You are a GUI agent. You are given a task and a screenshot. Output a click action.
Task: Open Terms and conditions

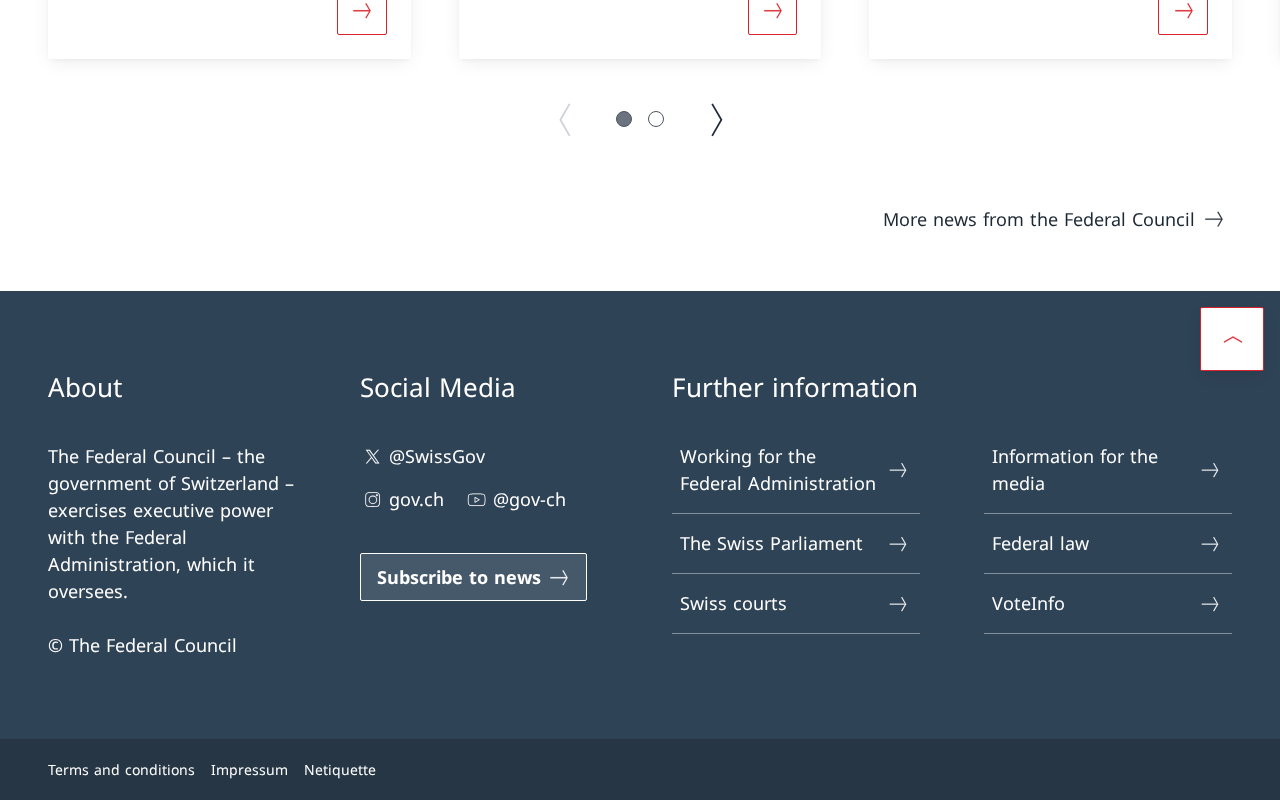(x=121, y=770)
